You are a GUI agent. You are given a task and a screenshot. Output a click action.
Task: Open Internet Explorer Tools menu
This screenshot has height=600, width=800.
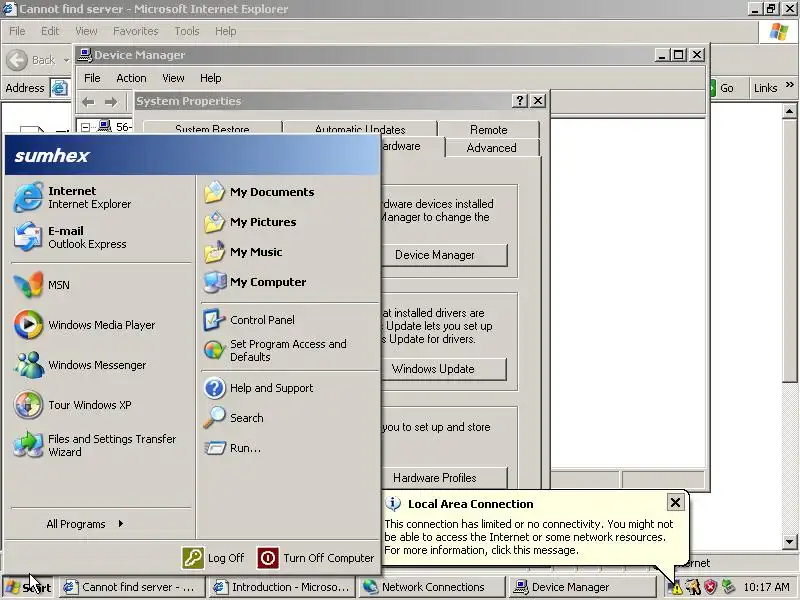pyautogui.click(x=187, y=31)
